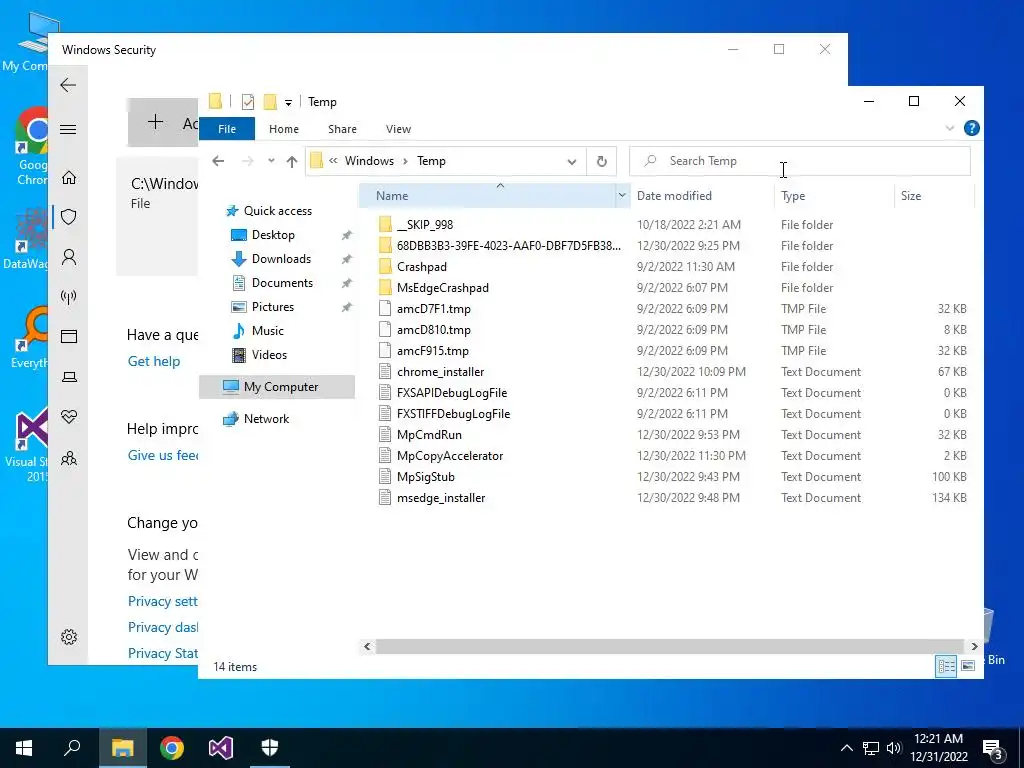Open Account protection person icon

[x=69, y=257]
